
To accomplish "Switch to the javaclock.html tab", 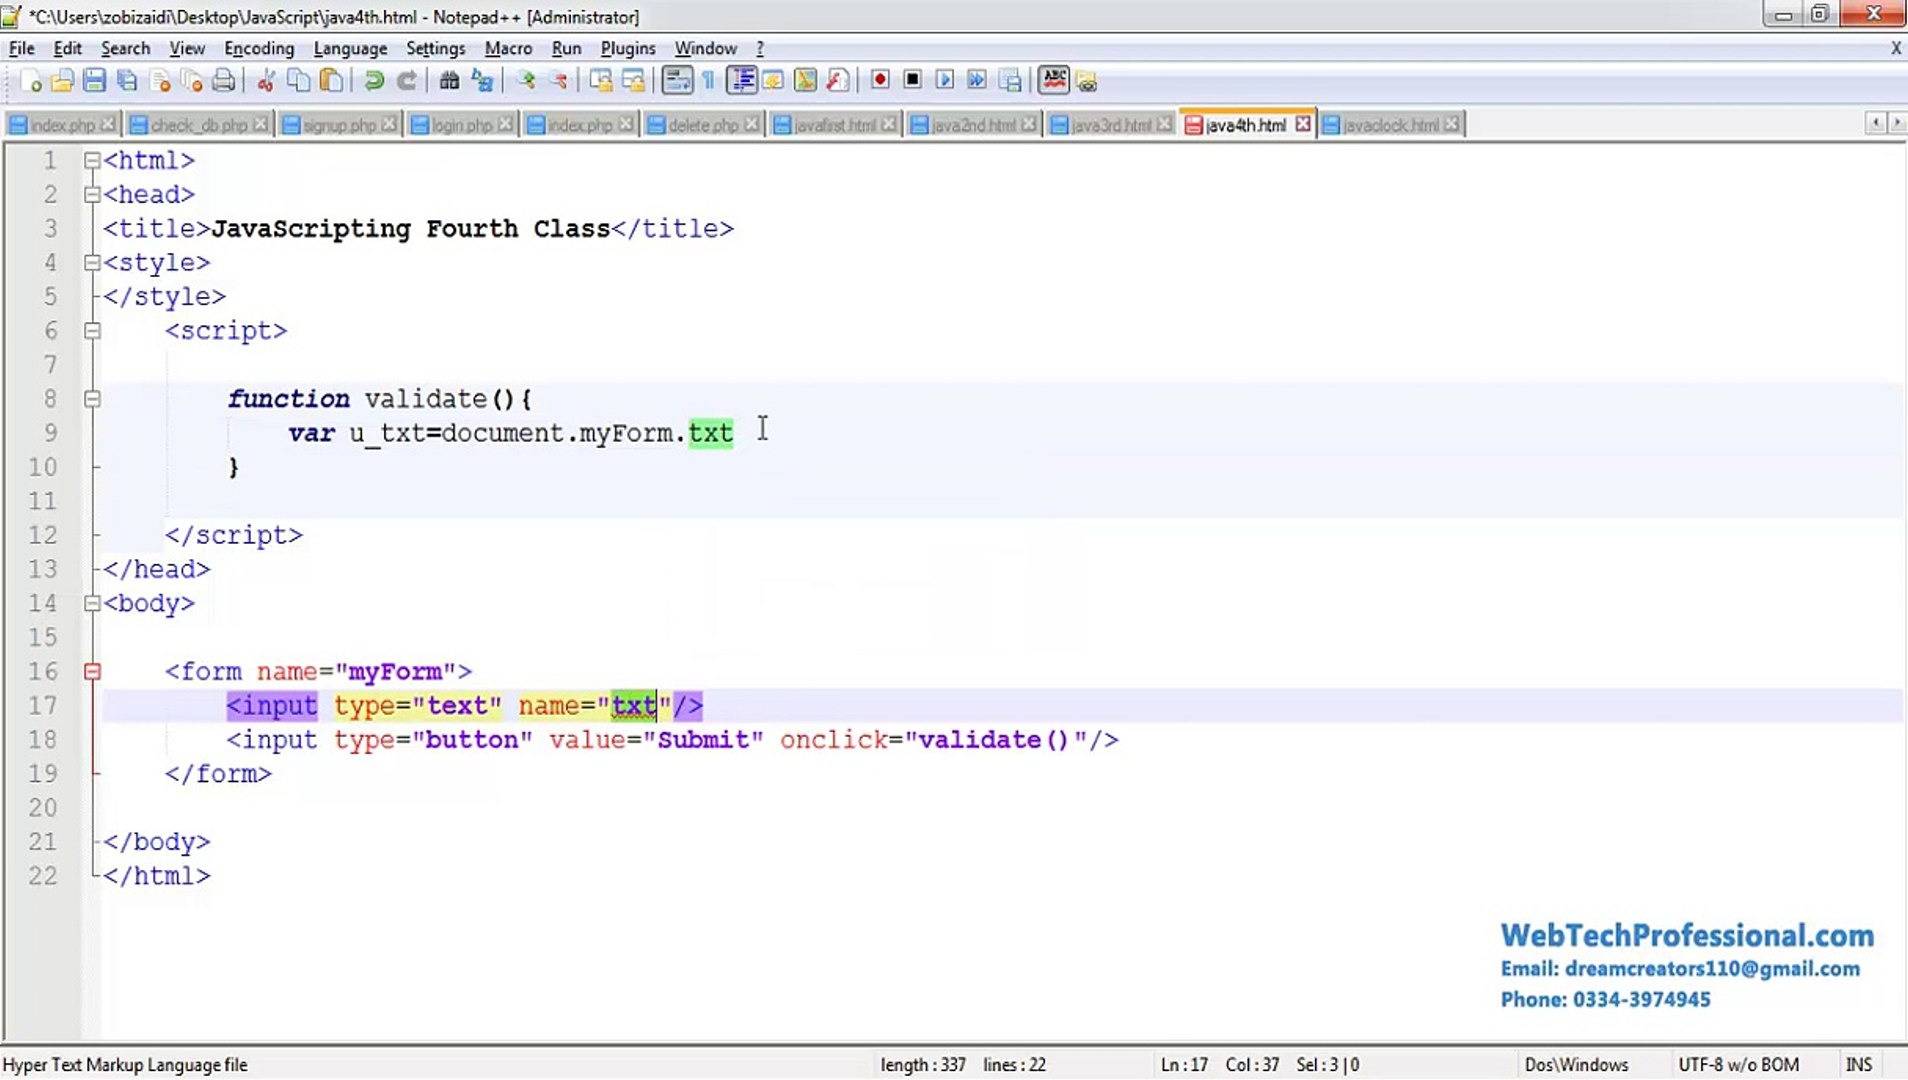I will click(1390, 125).
